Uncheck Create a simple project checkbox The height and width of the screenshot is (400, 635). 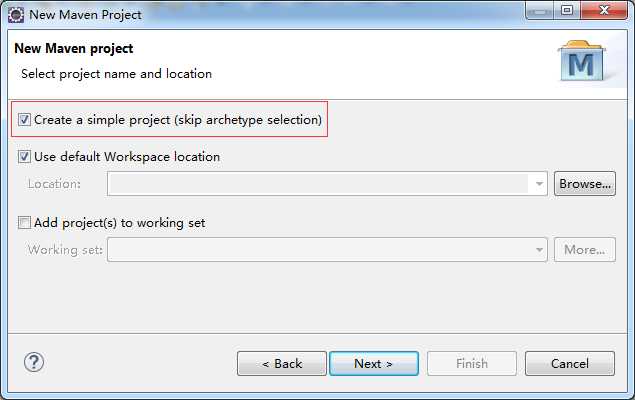click(24, 120)
